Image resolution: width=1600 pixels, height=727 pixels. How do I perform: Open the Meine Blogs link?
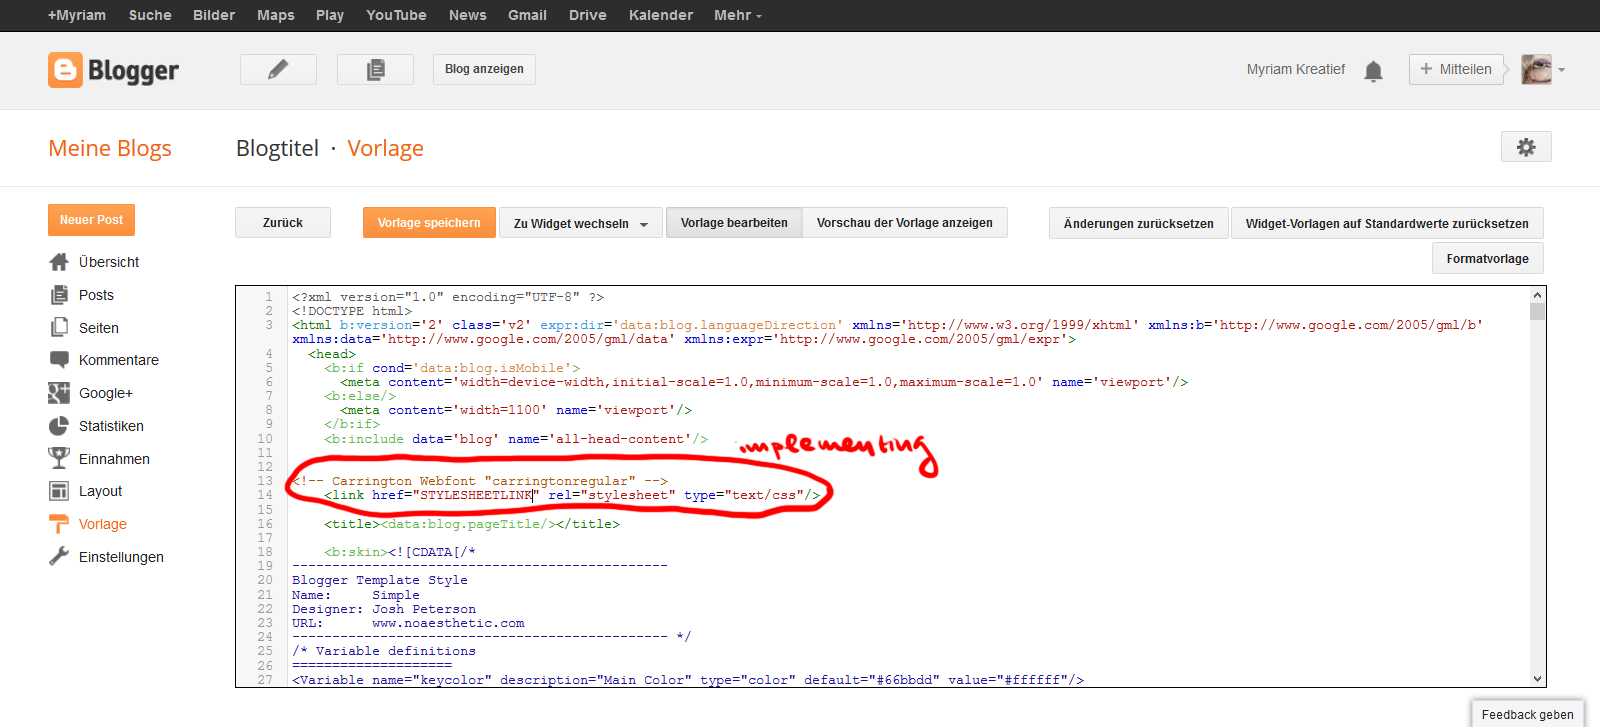(x=110, y=148)
